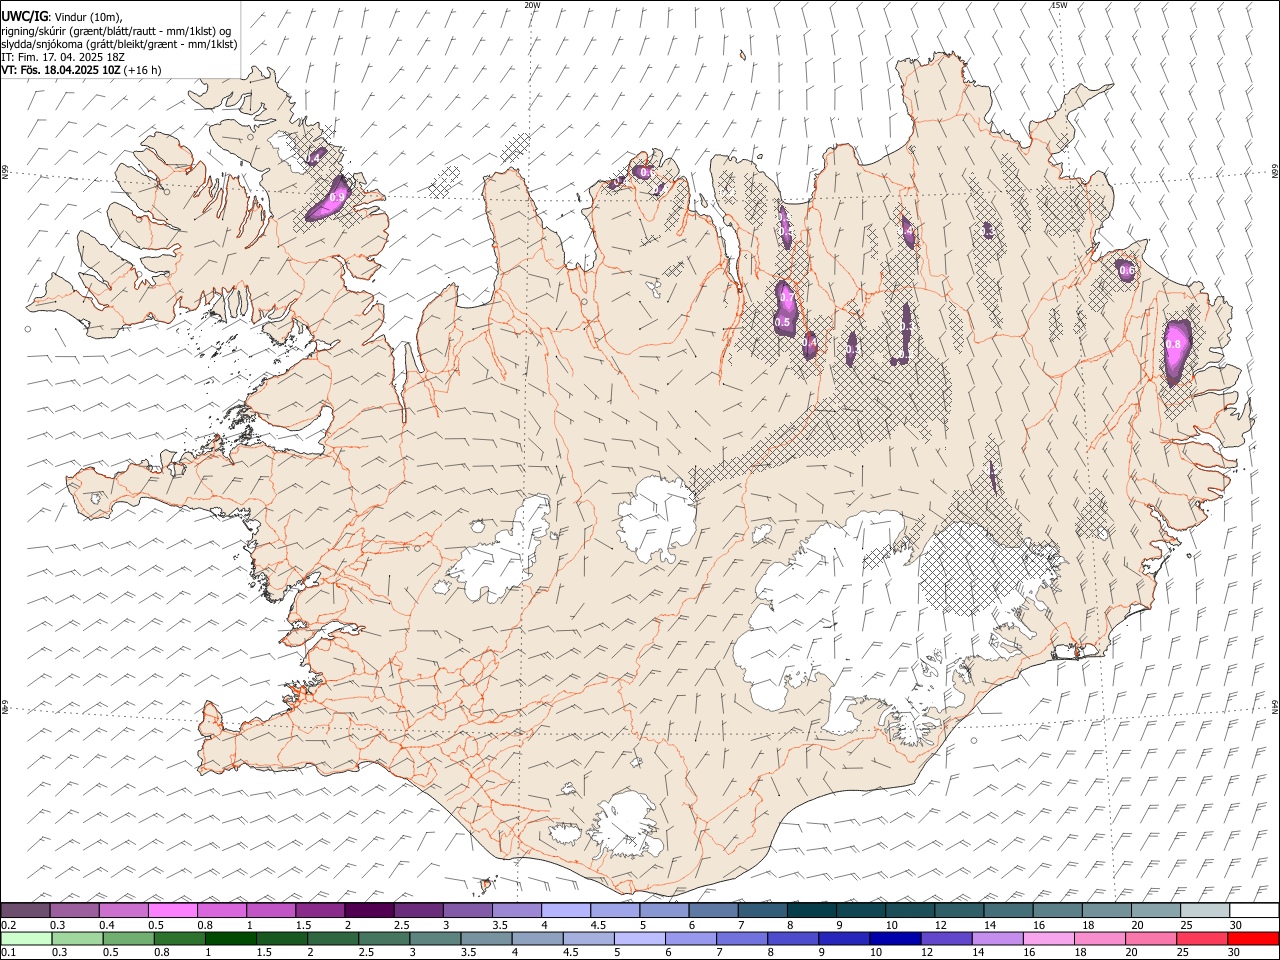This screenshot has width=1280, height=960.
Task: Click the slydda/snjókoma legend description line
Action: (x=119, y=44)
